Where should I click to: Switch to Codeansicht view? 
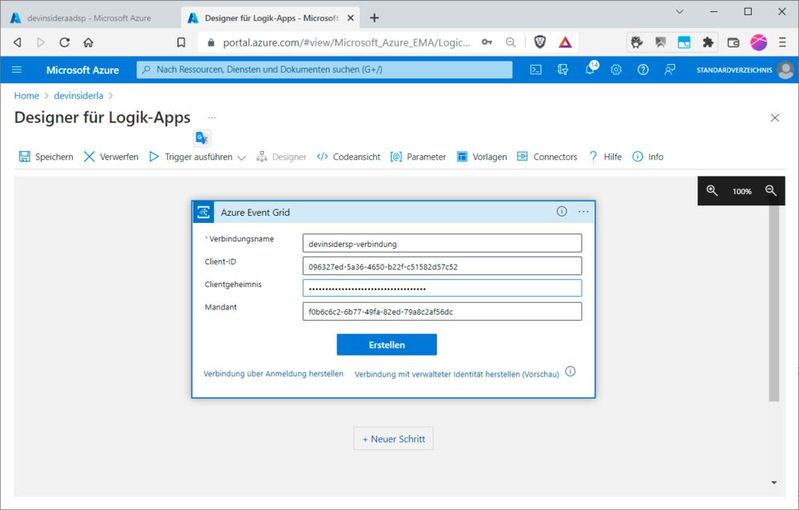tap(349, 156)
